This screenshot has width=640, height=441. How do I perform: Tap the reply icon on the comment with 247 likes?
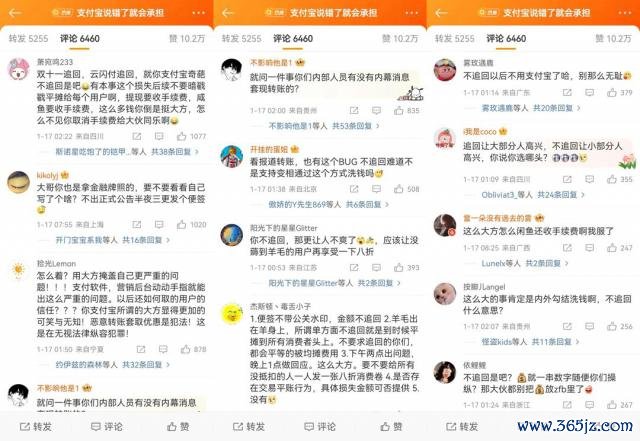589,247
